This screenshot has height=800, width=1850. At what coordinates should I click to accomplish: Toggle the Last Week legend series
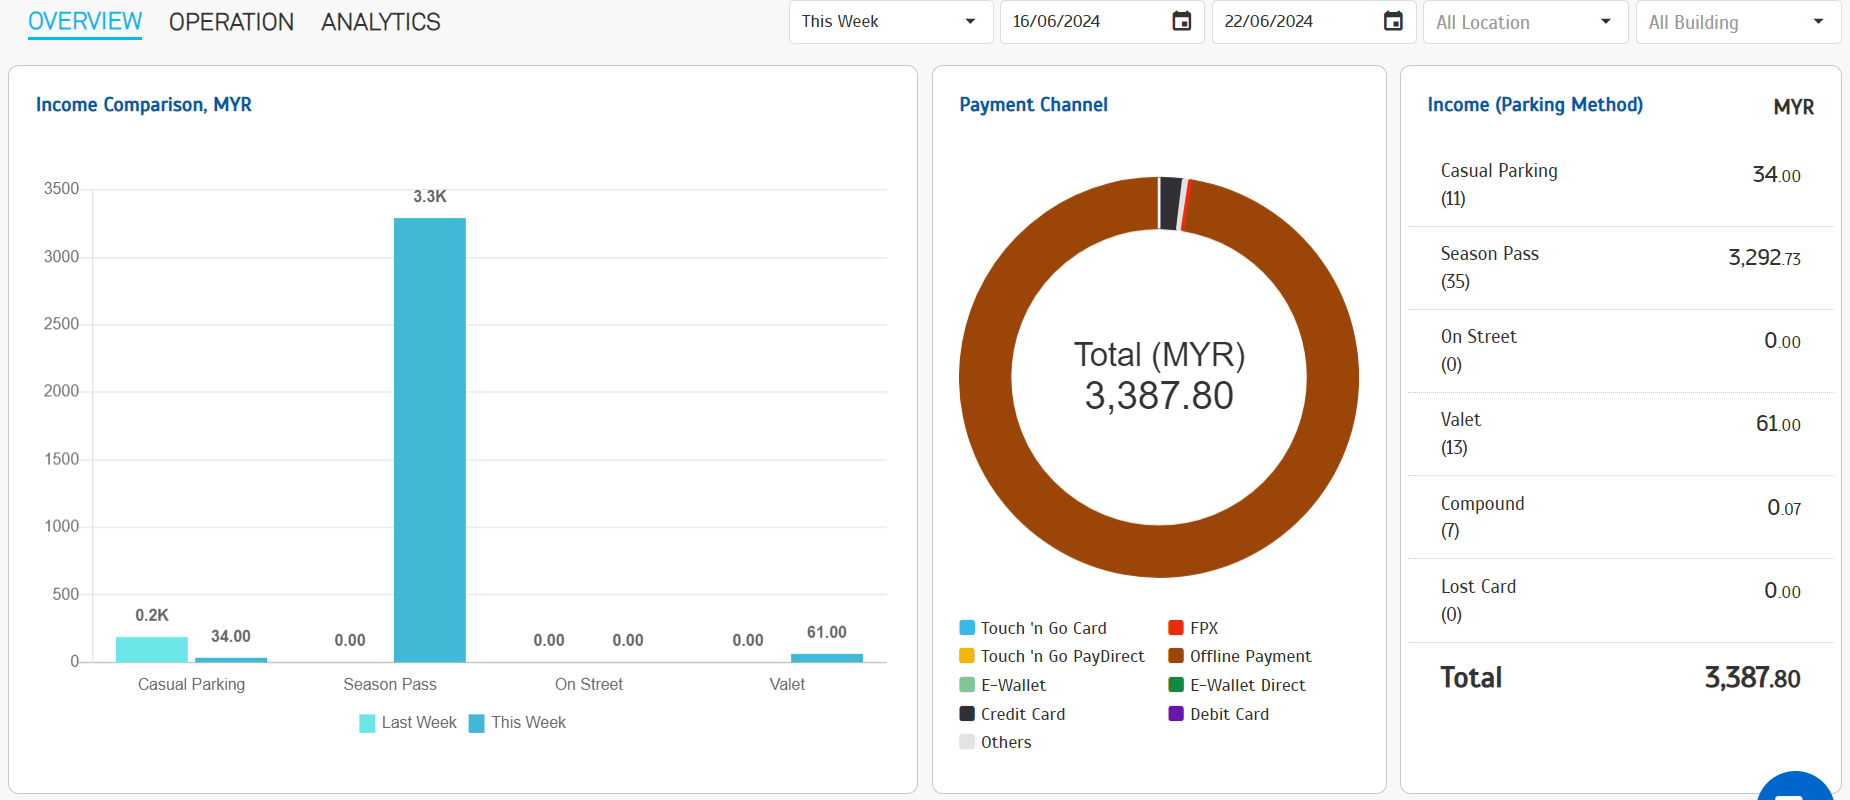click(408, 723)
